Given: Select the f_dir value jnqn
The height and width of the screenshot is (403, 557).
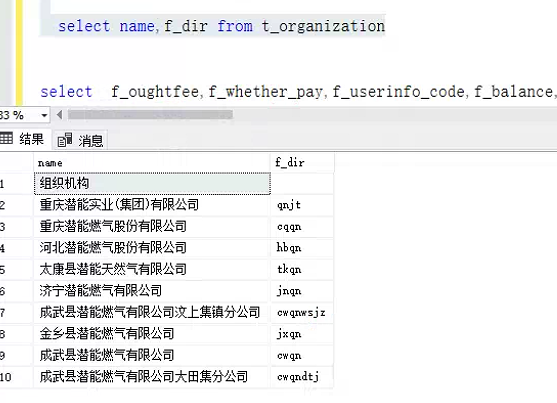Looking at the screenshot, I should pyautogui.click(x=302, y=291).
